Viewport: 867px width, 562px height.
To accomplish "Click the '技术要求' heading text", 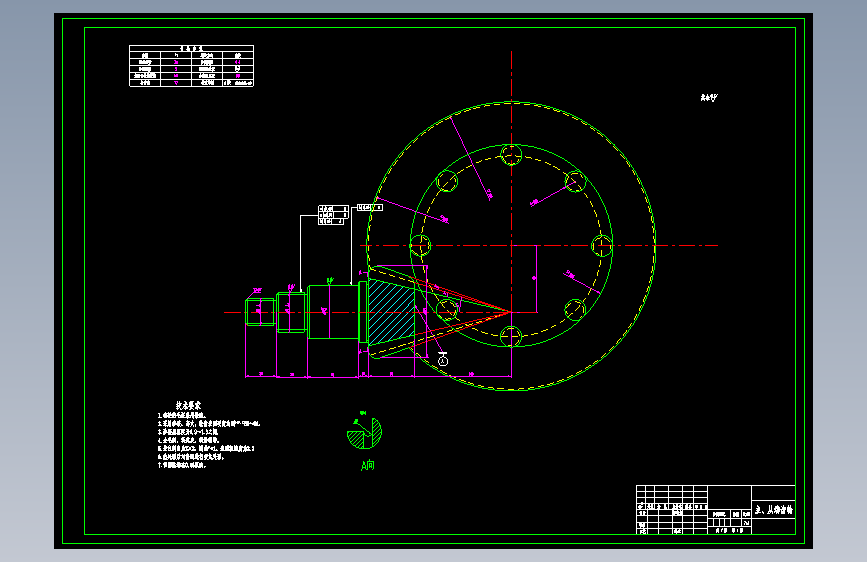I will click(189, 405).
